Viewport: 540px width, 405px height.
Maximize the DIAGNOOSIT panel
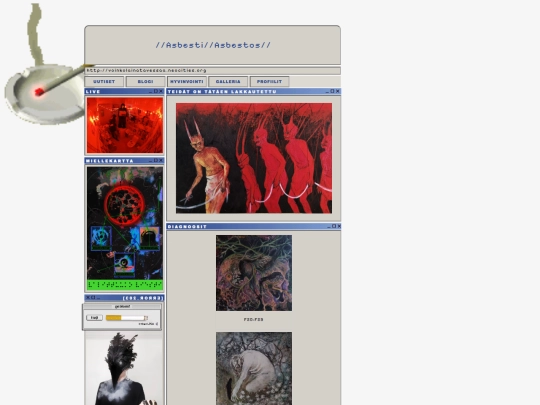point(334,226)
